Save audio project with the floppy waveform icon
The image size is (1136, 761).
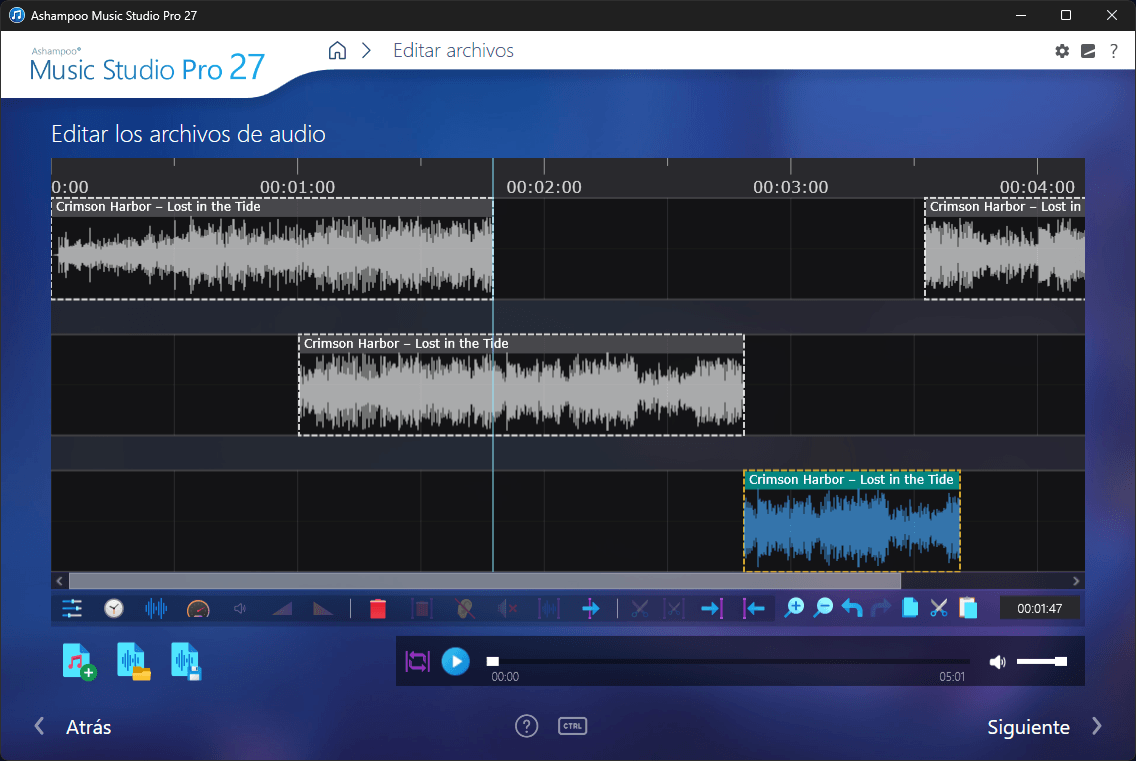(186, 661)
